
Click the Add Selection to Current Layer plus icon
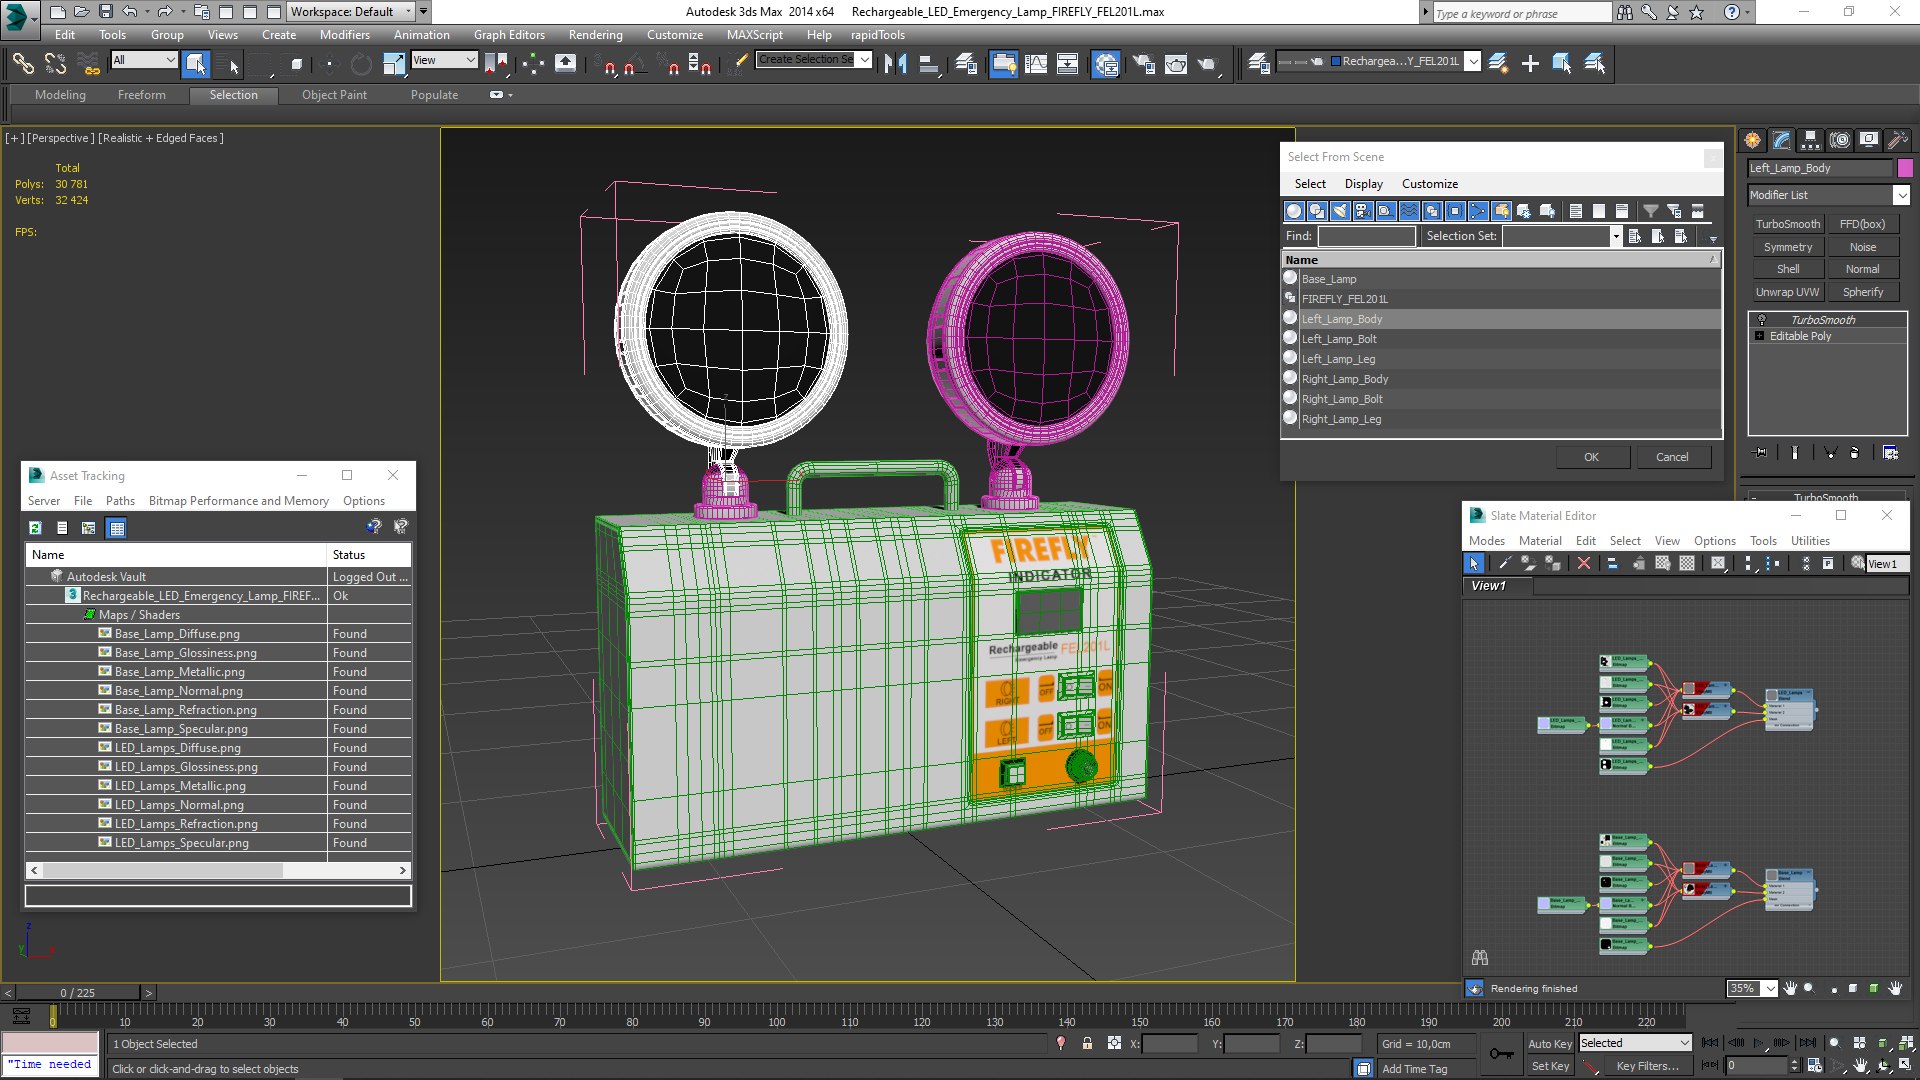pyautogui.click(x=1530, y=64)
